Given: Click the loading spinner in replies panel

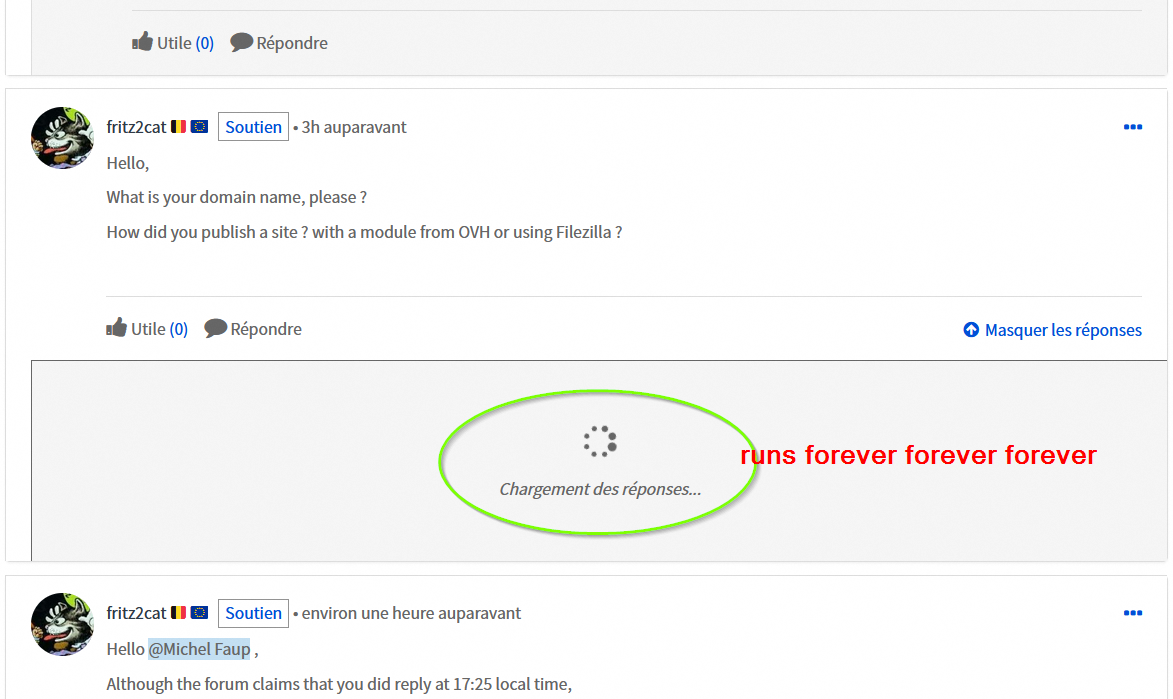Looking at the screenshot, I should click(600, 442).
